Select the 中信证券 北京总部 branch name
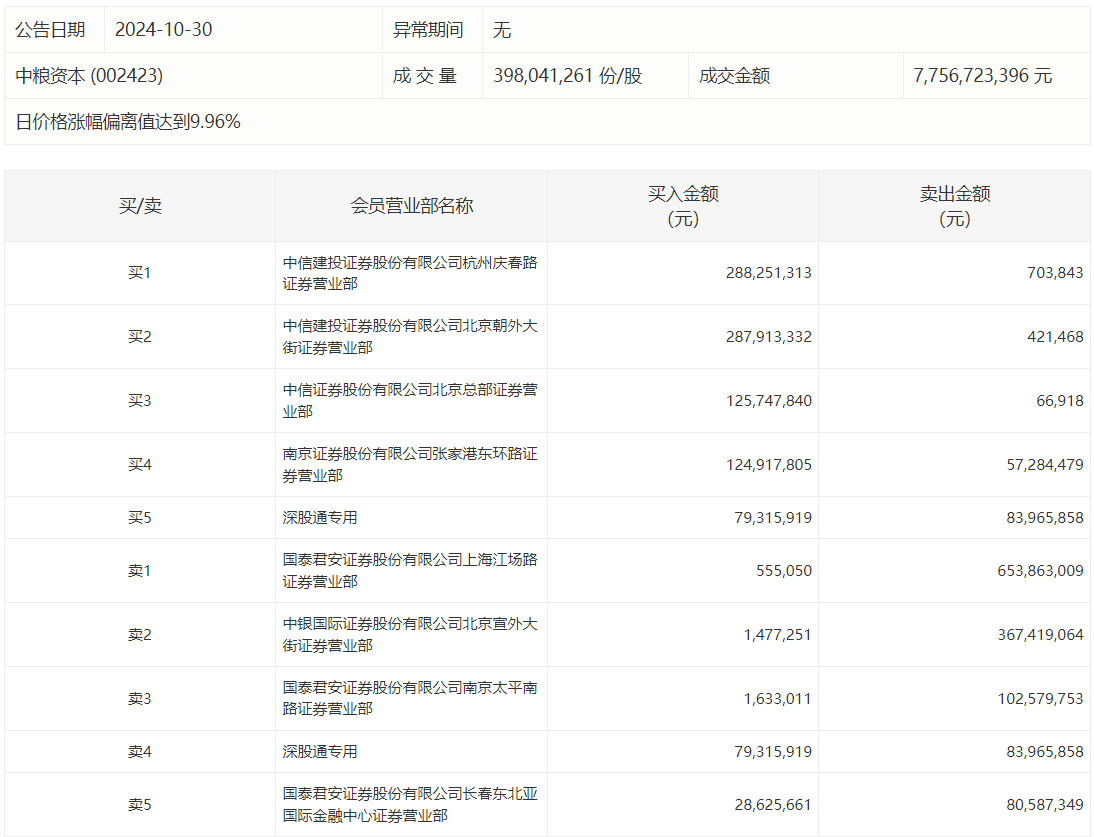This screenshot has height=837, width=1094. [410, 401]
